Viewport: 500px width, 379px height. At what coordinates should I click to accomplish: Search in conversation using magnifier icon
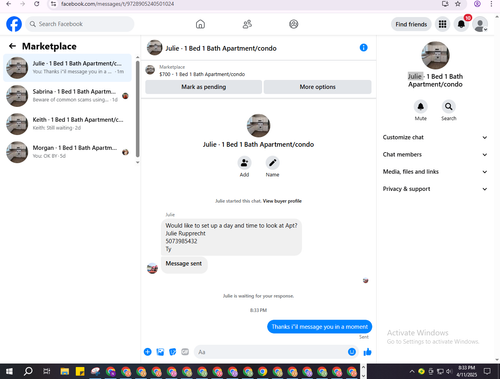coord(449,106)
